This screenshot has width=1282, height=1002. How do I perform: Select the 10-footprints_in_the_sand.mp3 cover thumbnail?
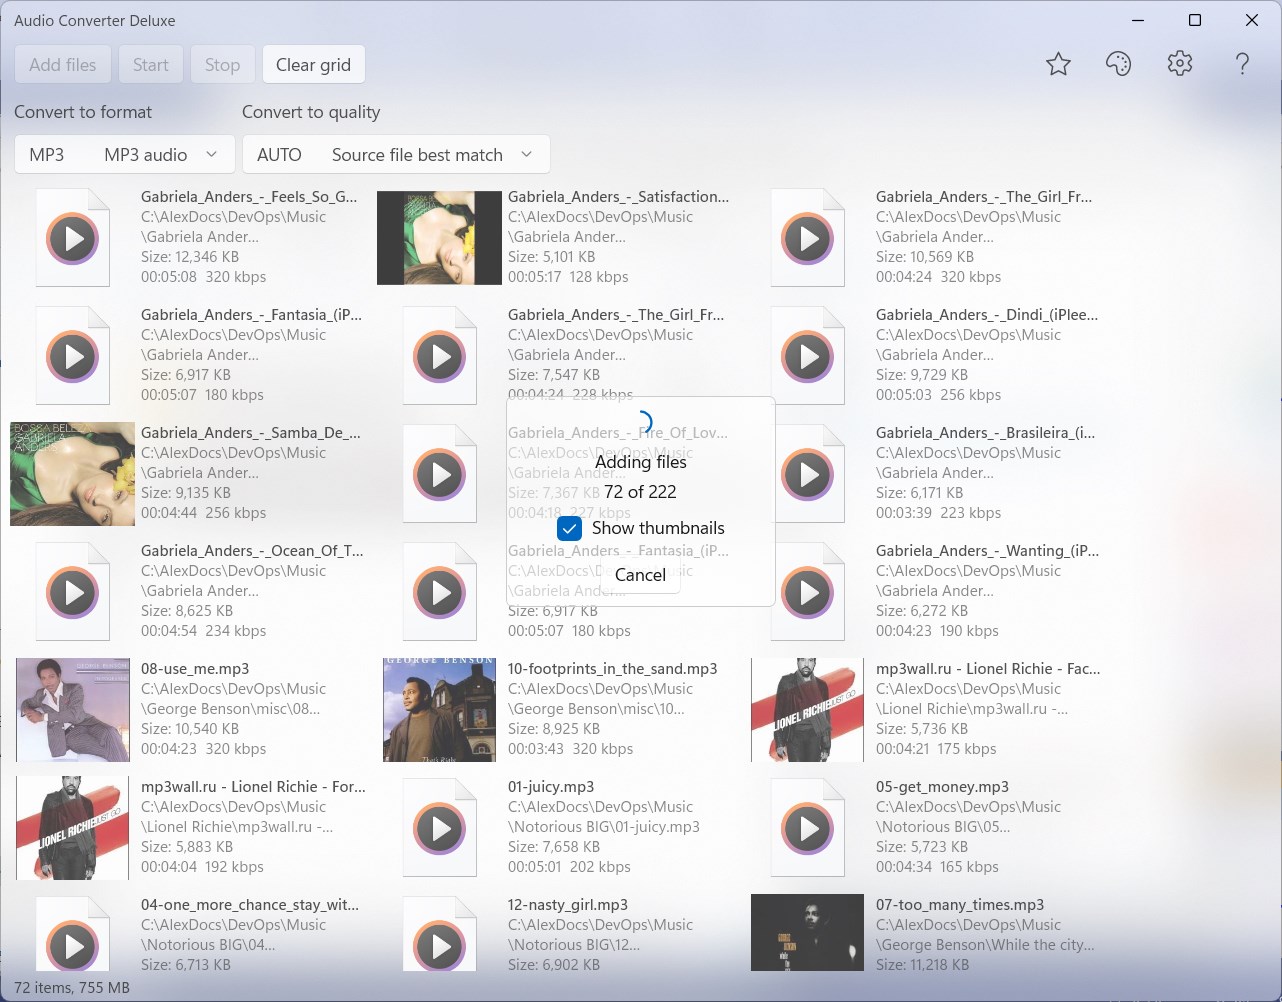(439, 710)
